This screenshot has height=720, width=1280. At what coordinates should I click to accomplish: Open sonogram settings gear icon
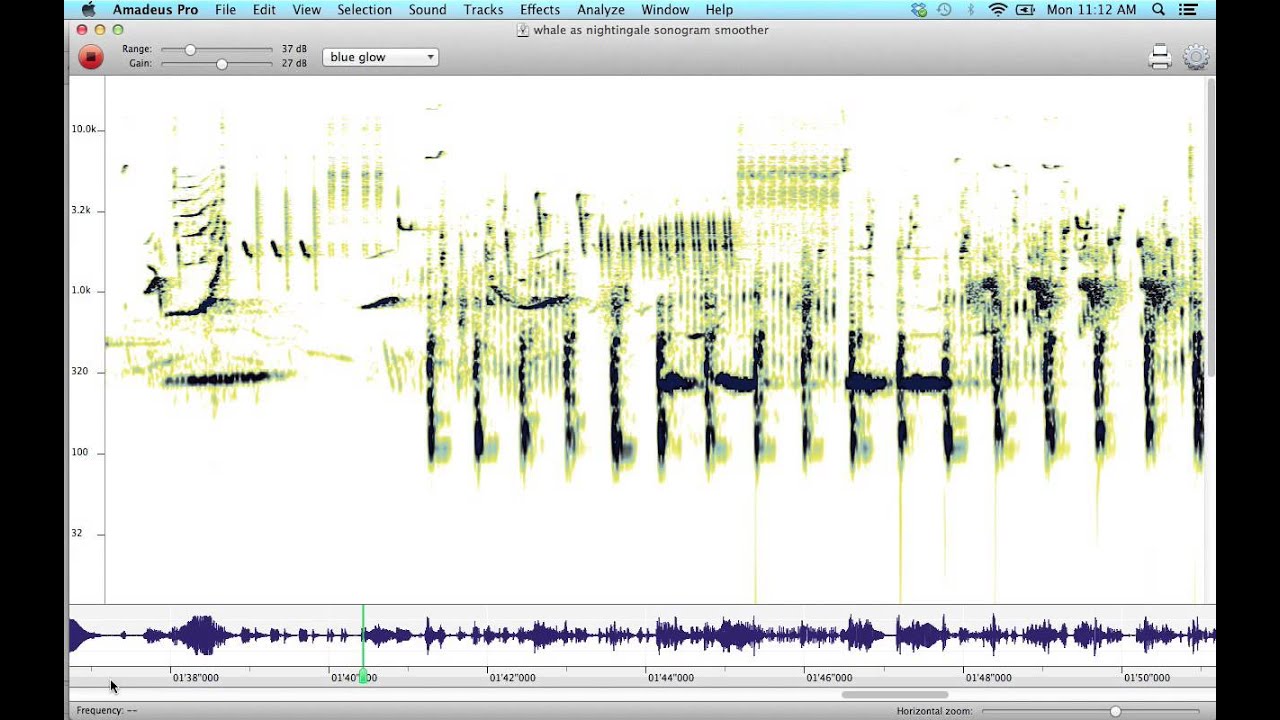click(1195, 57)
